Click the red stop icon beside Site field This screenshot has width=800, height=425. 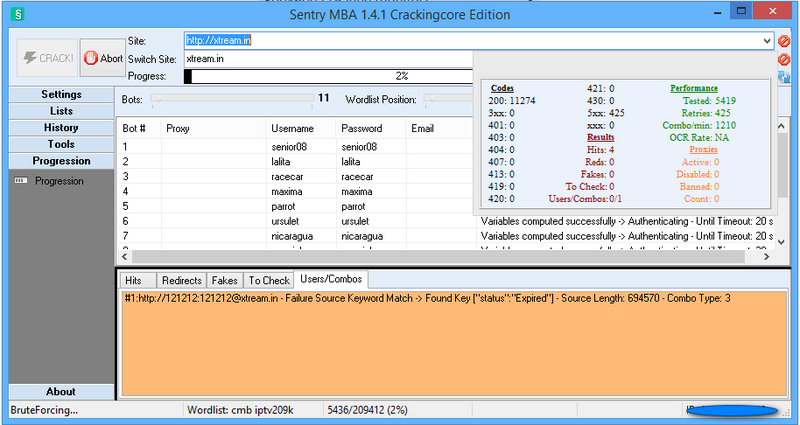point(784,41)
